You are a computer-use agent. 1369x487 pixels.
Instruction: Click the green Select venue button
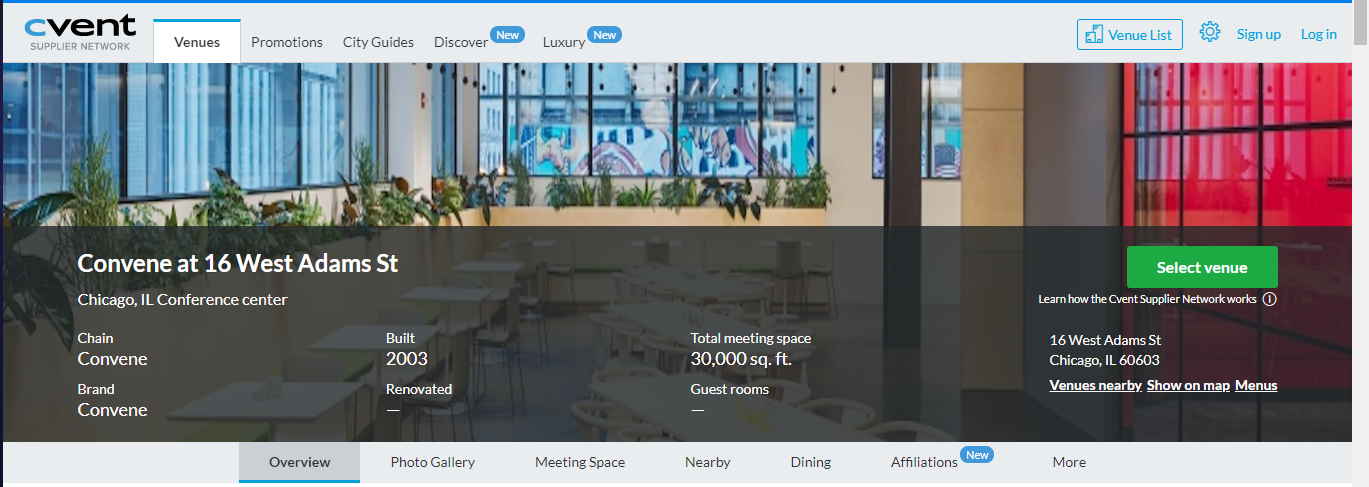[1202, 267]
